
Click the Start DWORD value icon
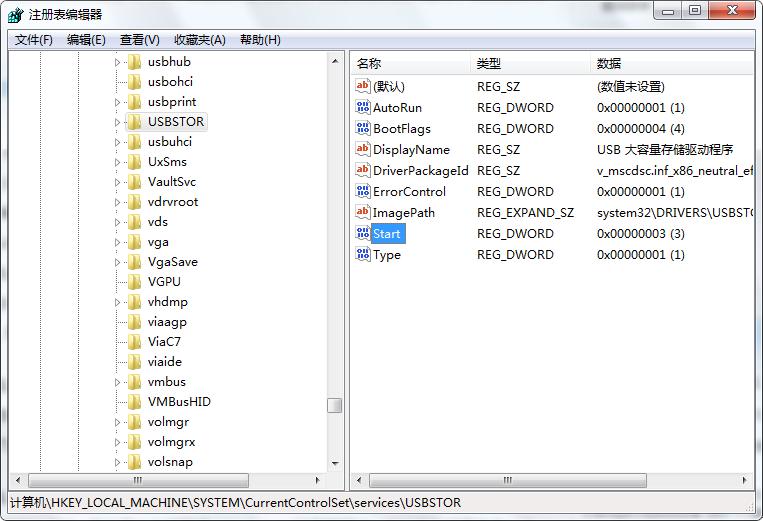click(x=363, y=233)
